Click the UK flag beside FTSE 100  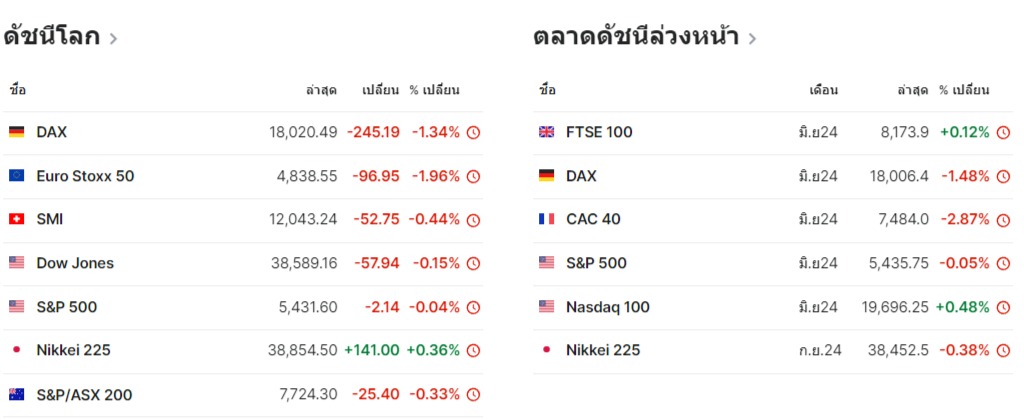546,133
